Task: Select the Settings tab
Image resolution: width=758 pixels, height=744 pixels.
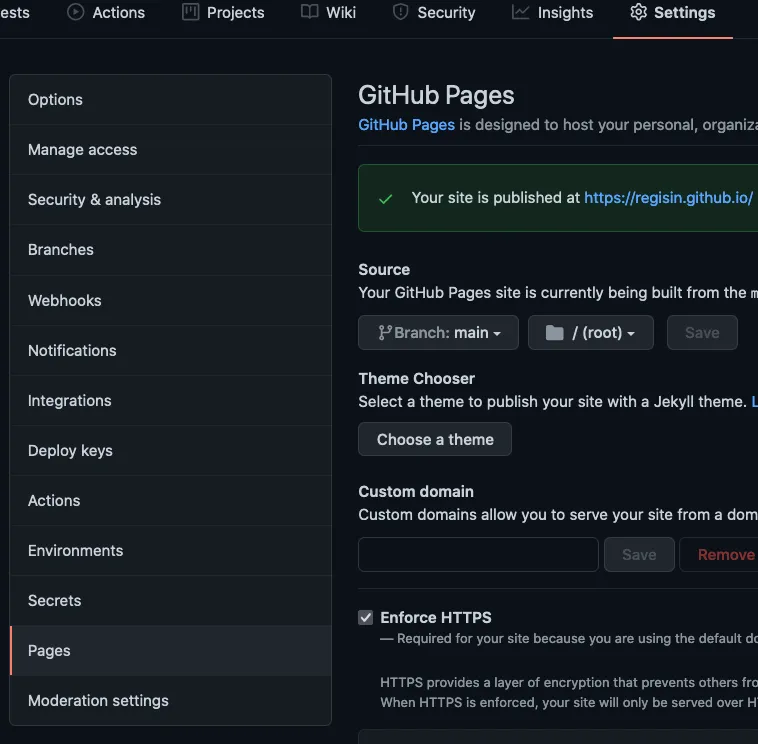Action: (x=673, y=13)
